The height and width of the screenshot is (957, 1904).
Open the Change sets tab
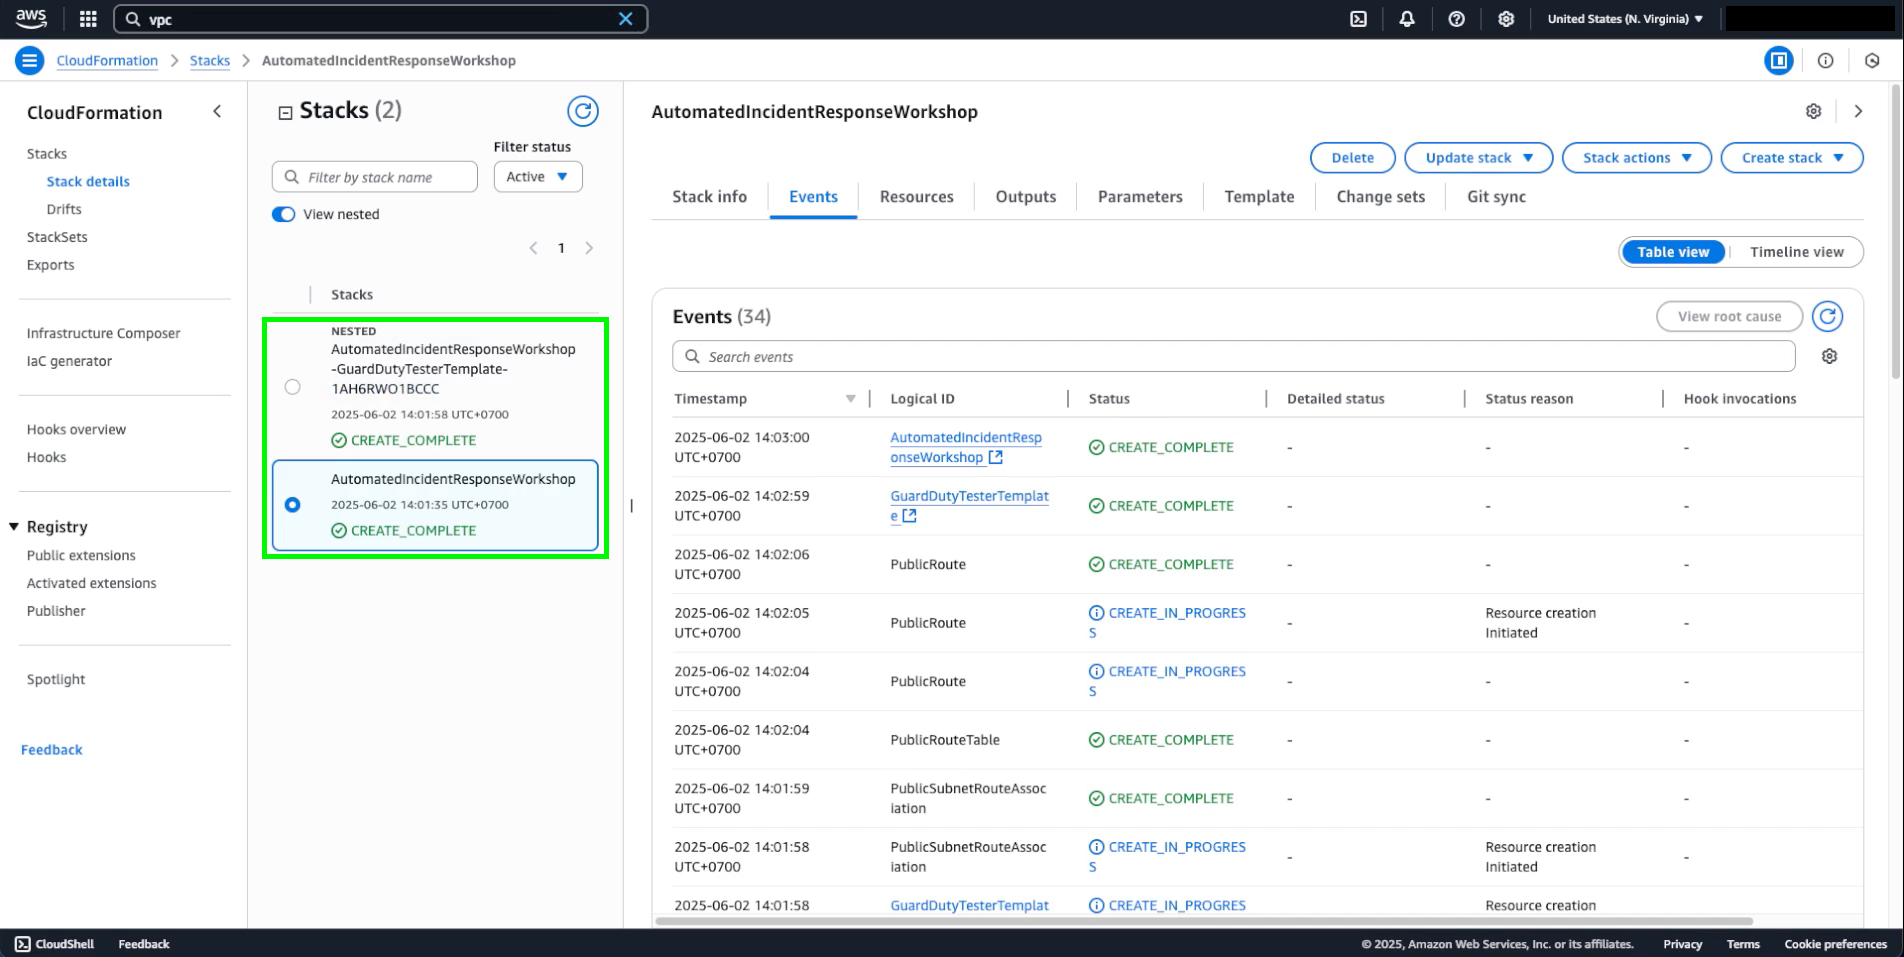click(x=1380, y=197)
